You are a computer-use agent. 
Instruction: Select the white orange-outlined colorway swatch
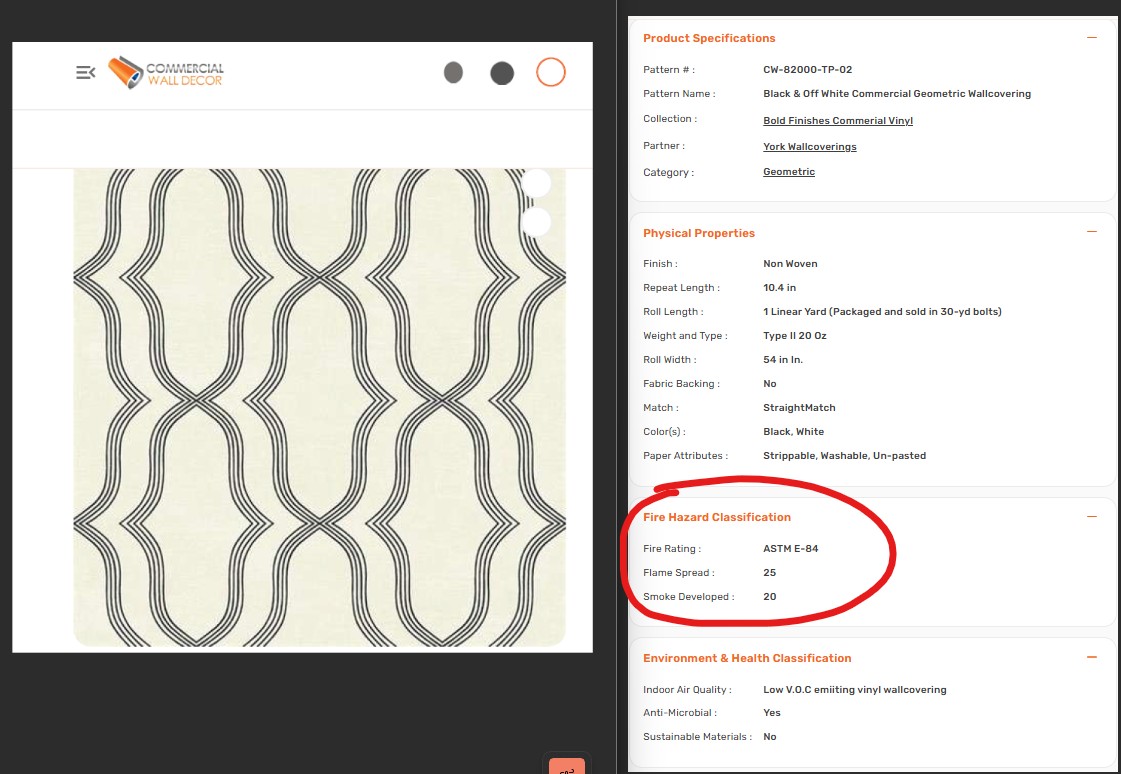point(551,72)
